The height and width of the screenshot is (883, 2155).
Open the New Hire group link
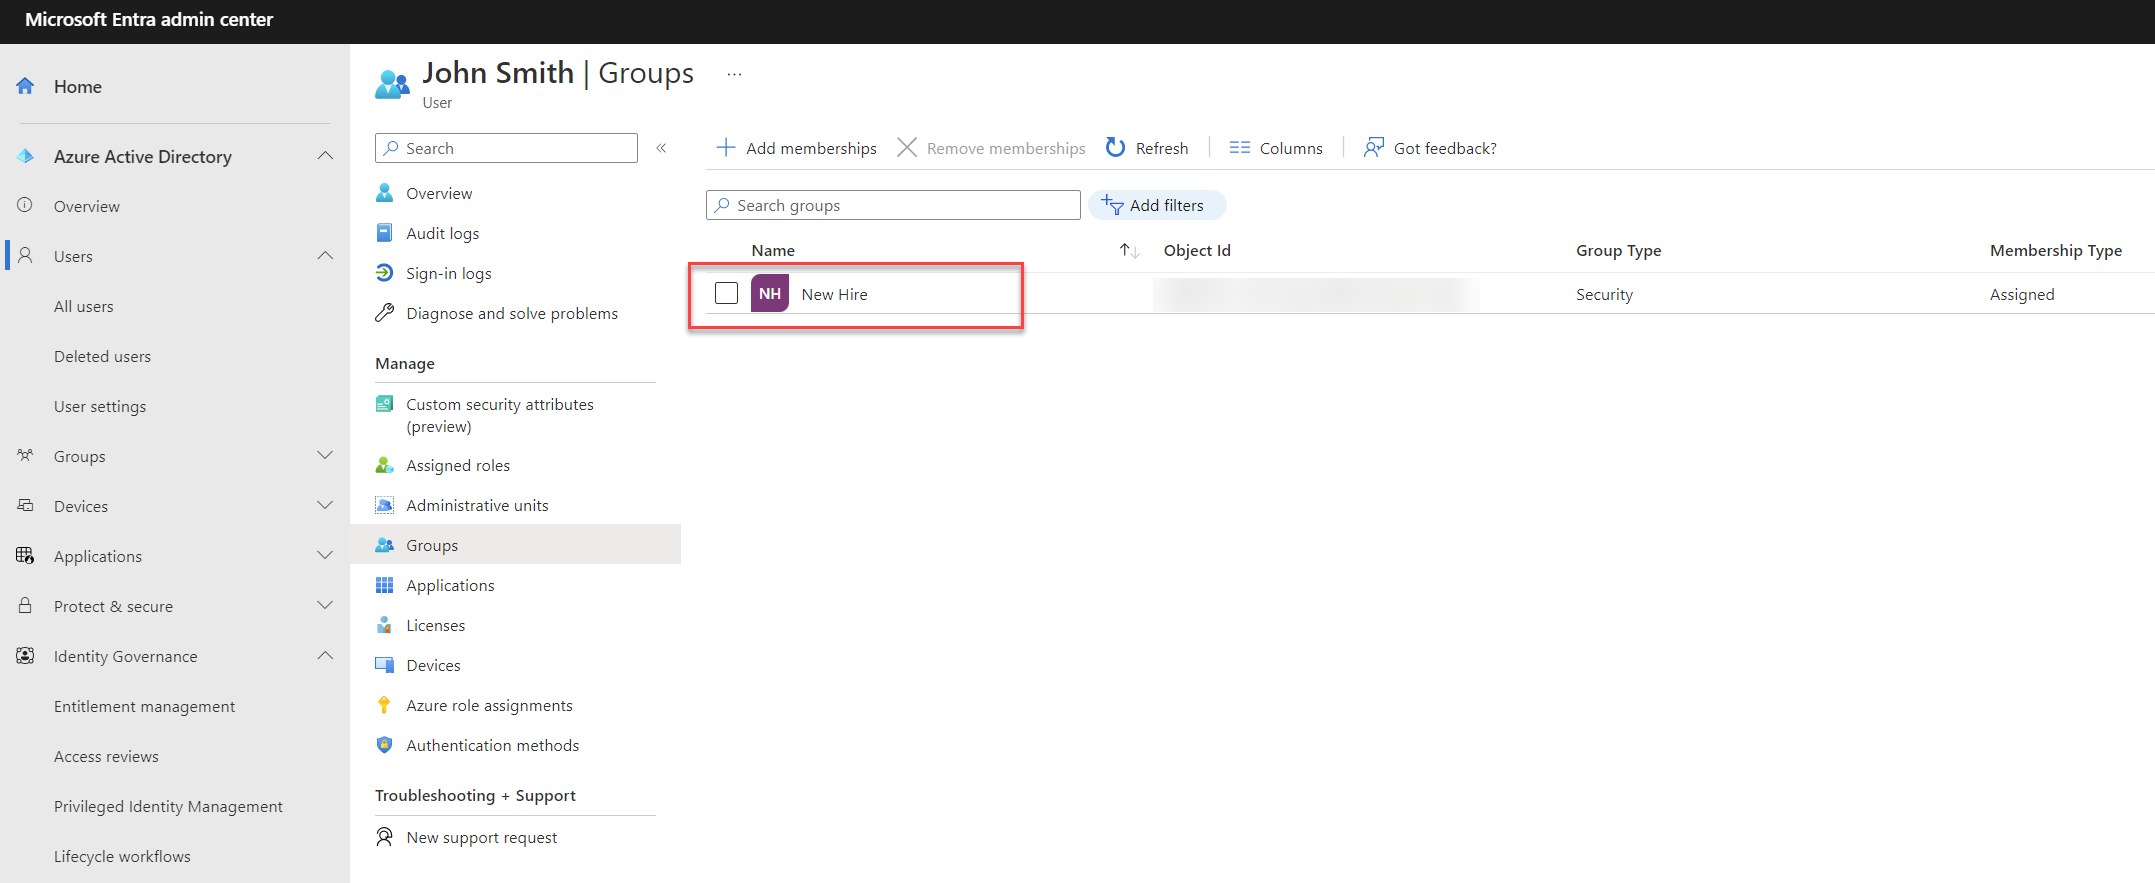click(x=835, y=294)
